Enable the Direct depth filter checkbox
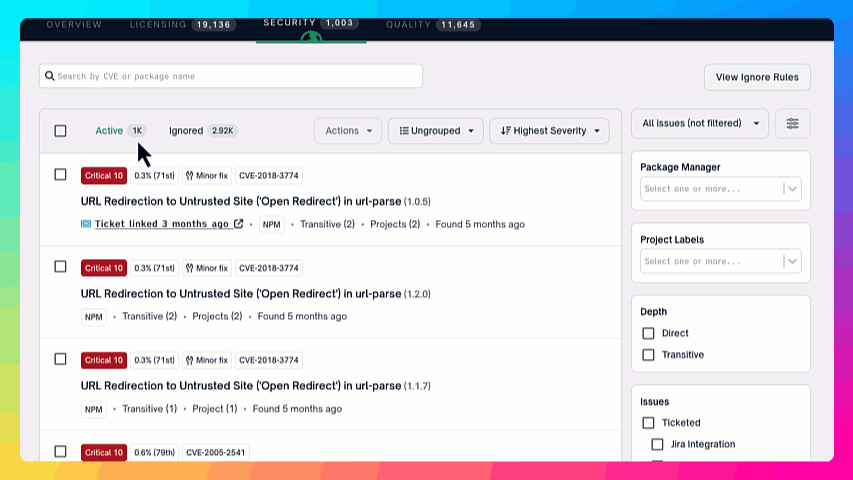This screenshot has height=480, width=853. [x=648, y=333]
